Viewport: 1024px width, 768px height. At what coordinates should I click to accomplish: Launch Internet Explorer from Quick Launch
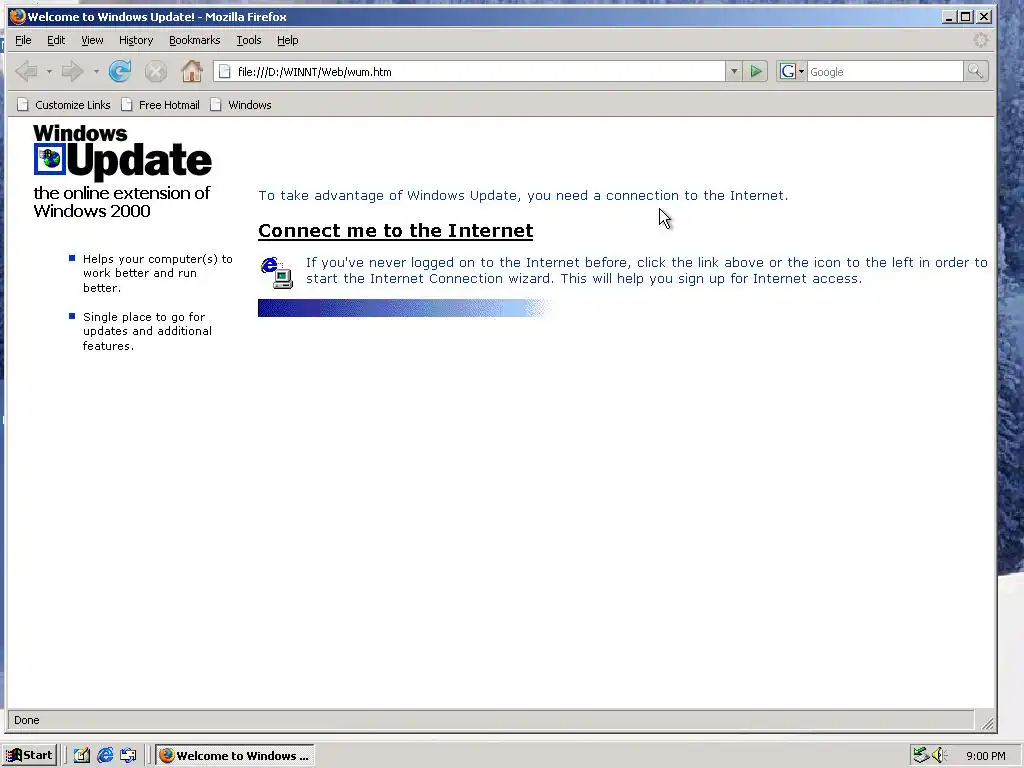105,756
